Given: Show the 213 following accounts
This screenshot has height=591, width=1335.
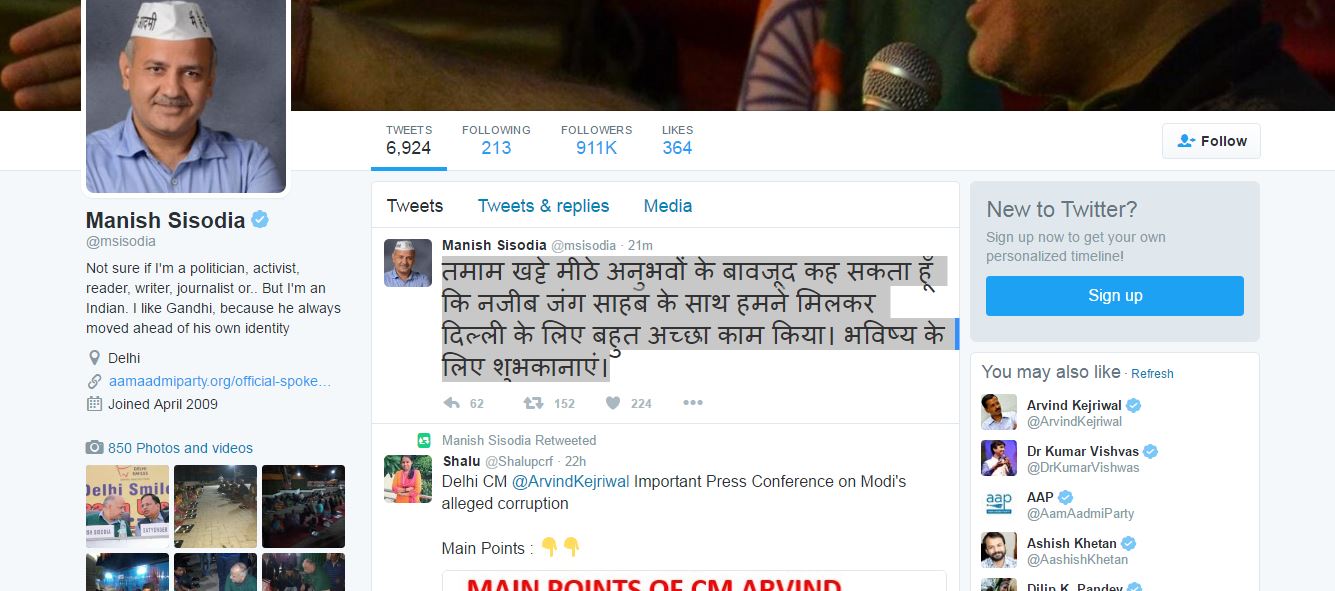Looking at the screenshot, I should [496, 139].
